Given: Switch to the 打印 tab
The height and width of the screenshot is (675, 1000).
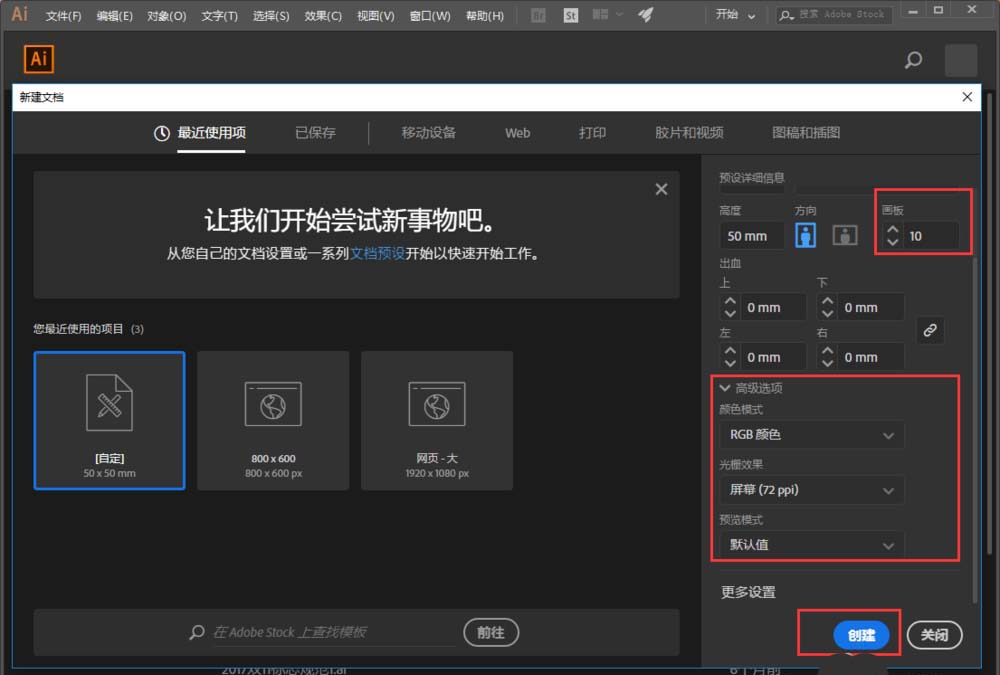Looking at the screenshot, I should pos(591,132).
